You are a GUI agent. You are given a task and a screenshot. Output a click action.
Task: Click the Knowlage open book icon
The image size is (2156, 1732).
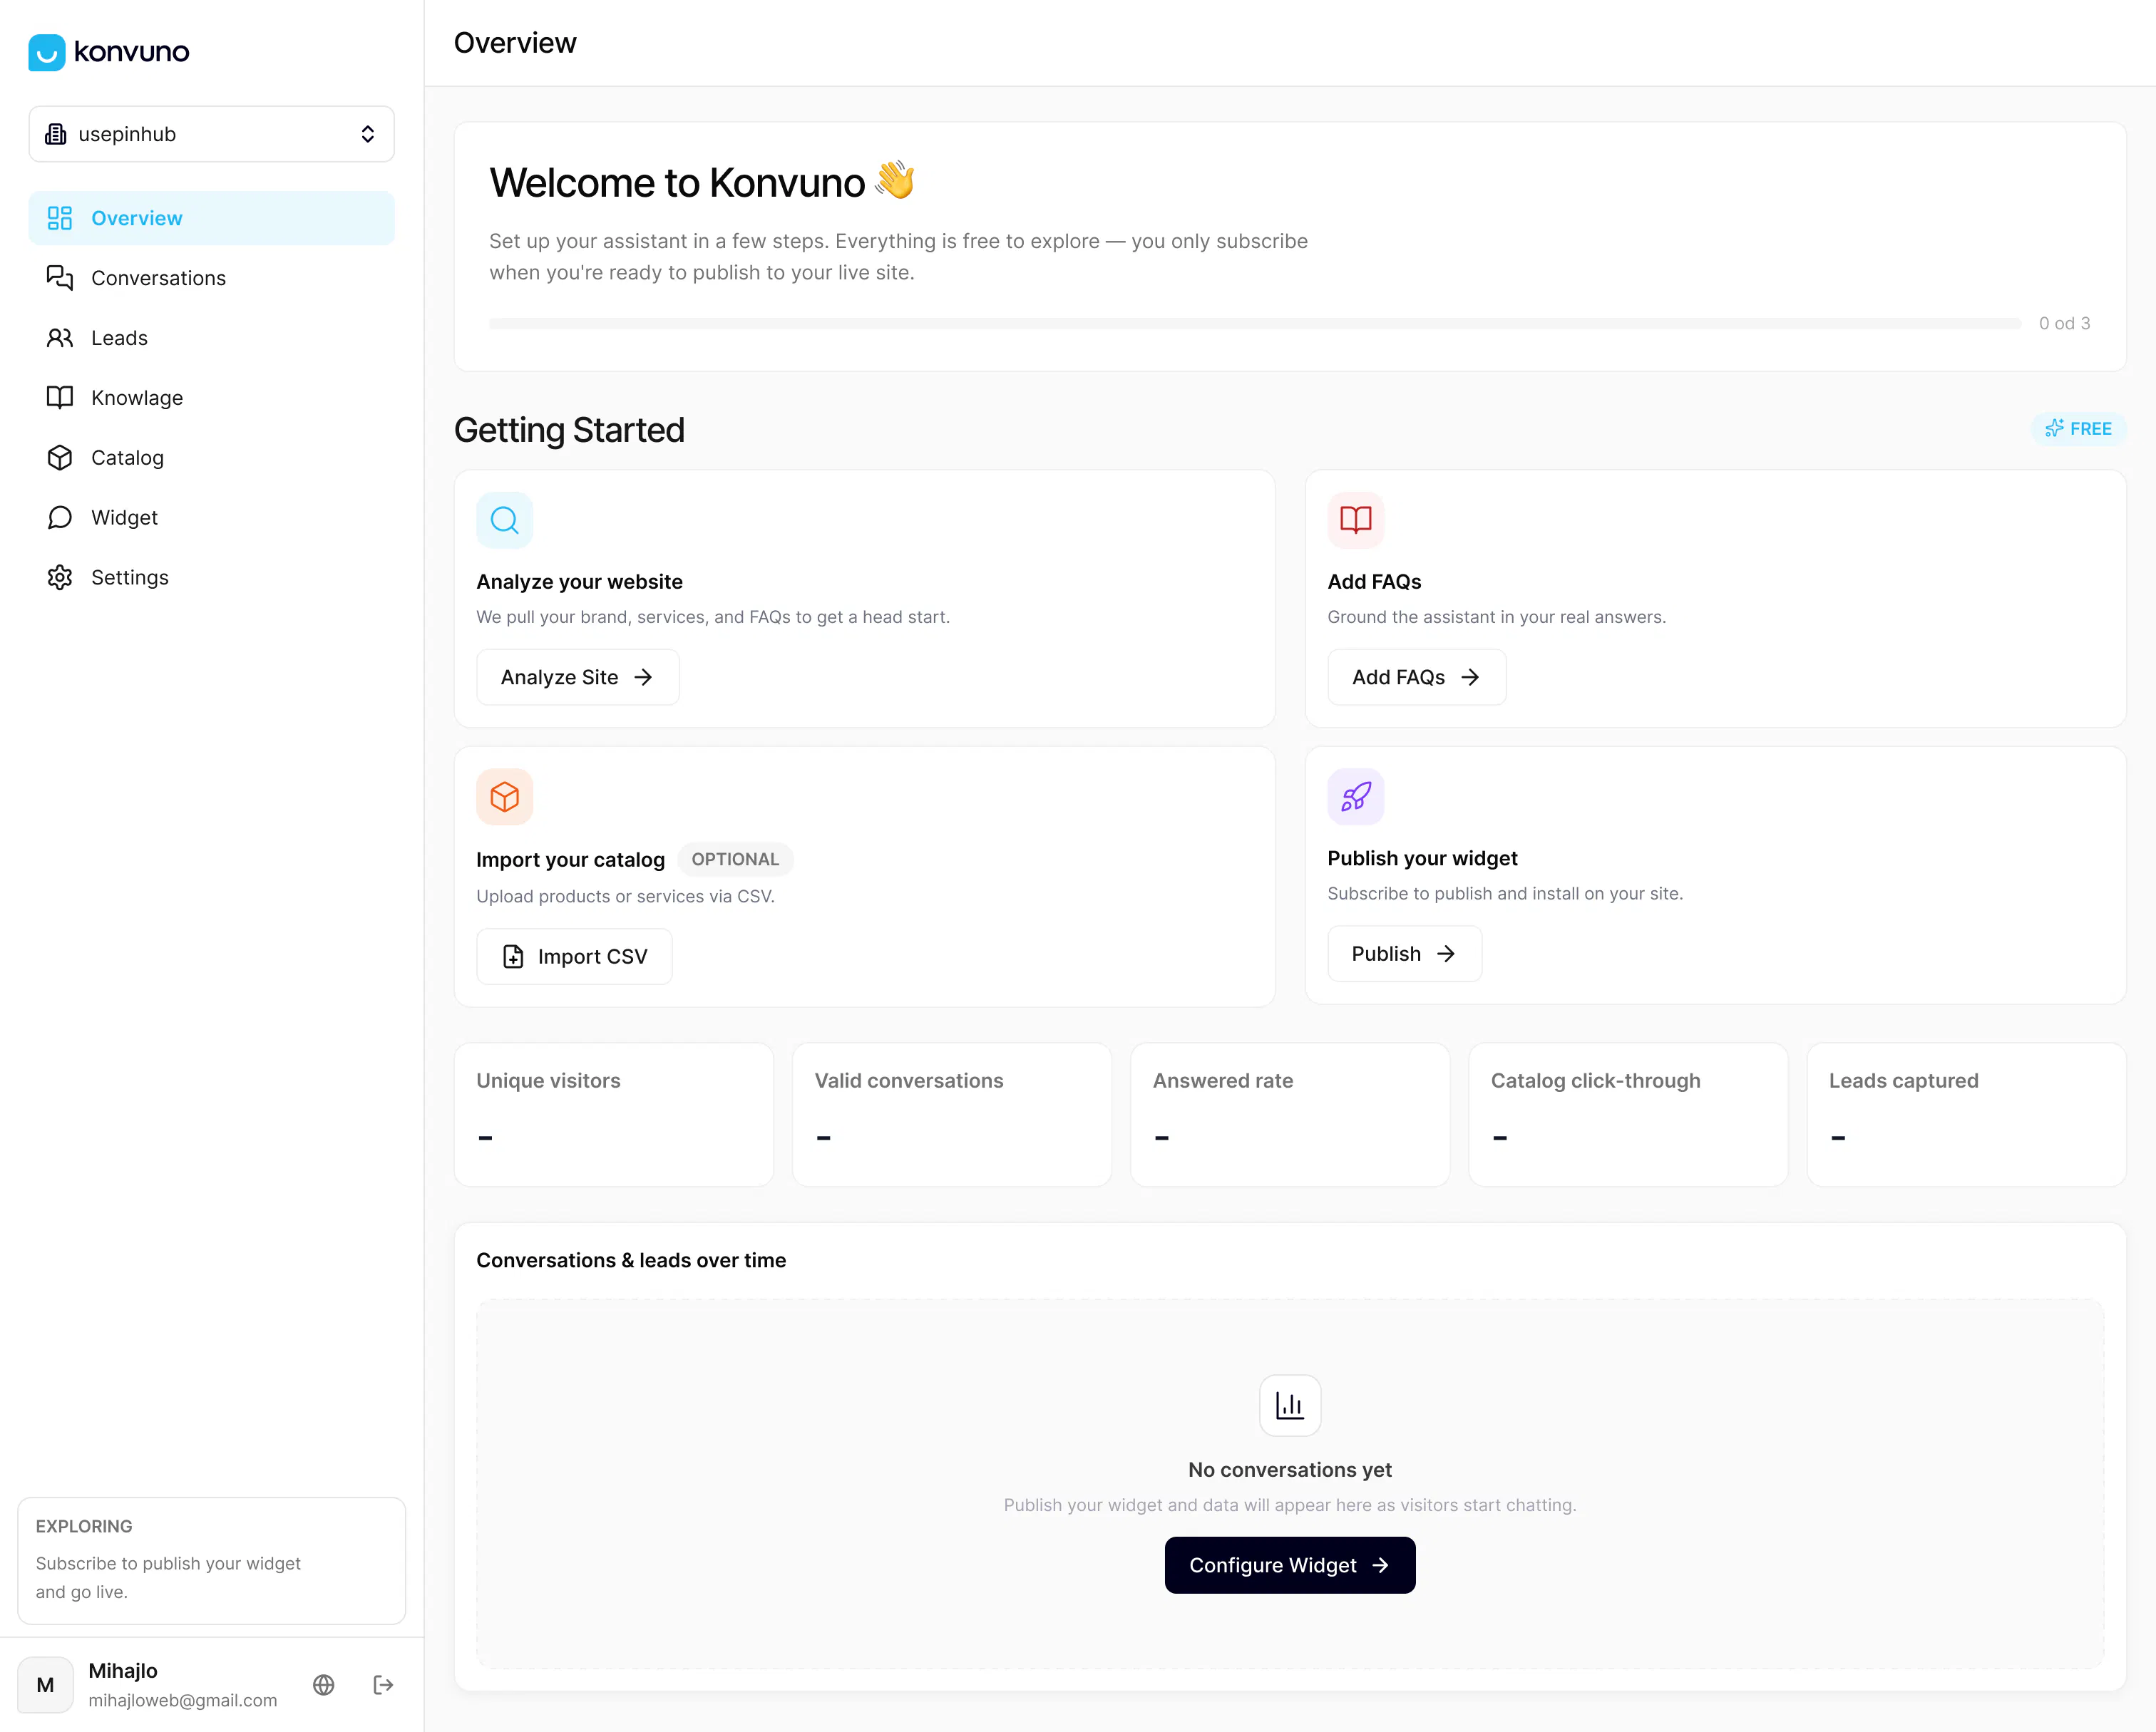pyautogui.click(x=60, y=398)
